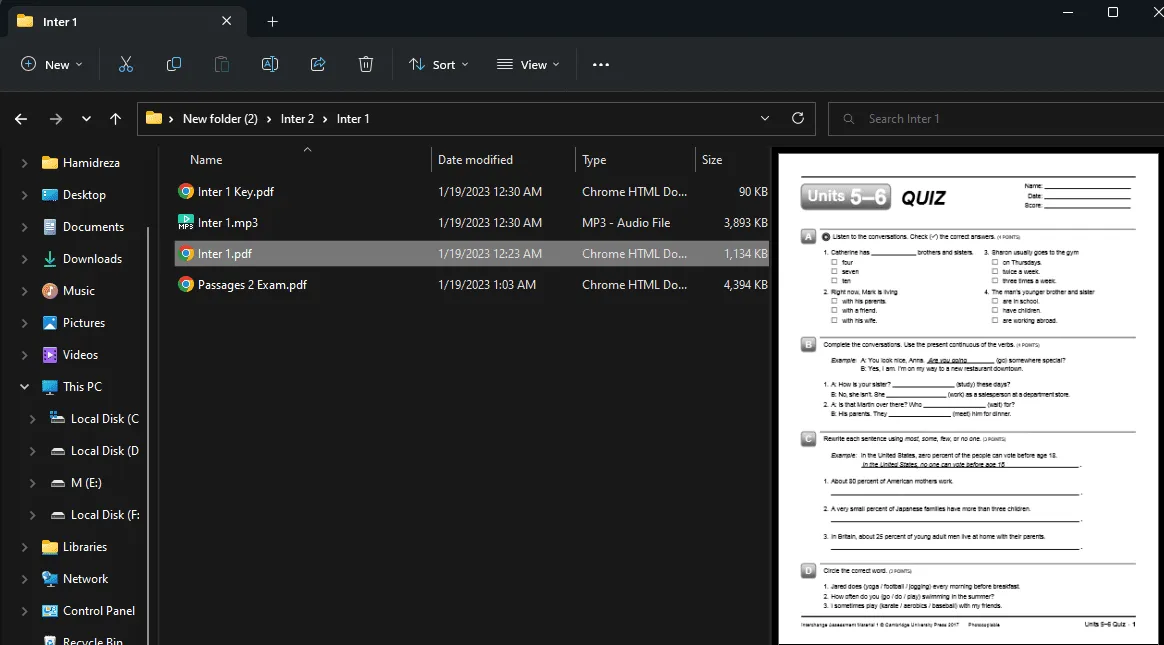The image size is (1164, 645).
Task: Click the Inter 2 breadcrumb link
Action: [297, 118]
